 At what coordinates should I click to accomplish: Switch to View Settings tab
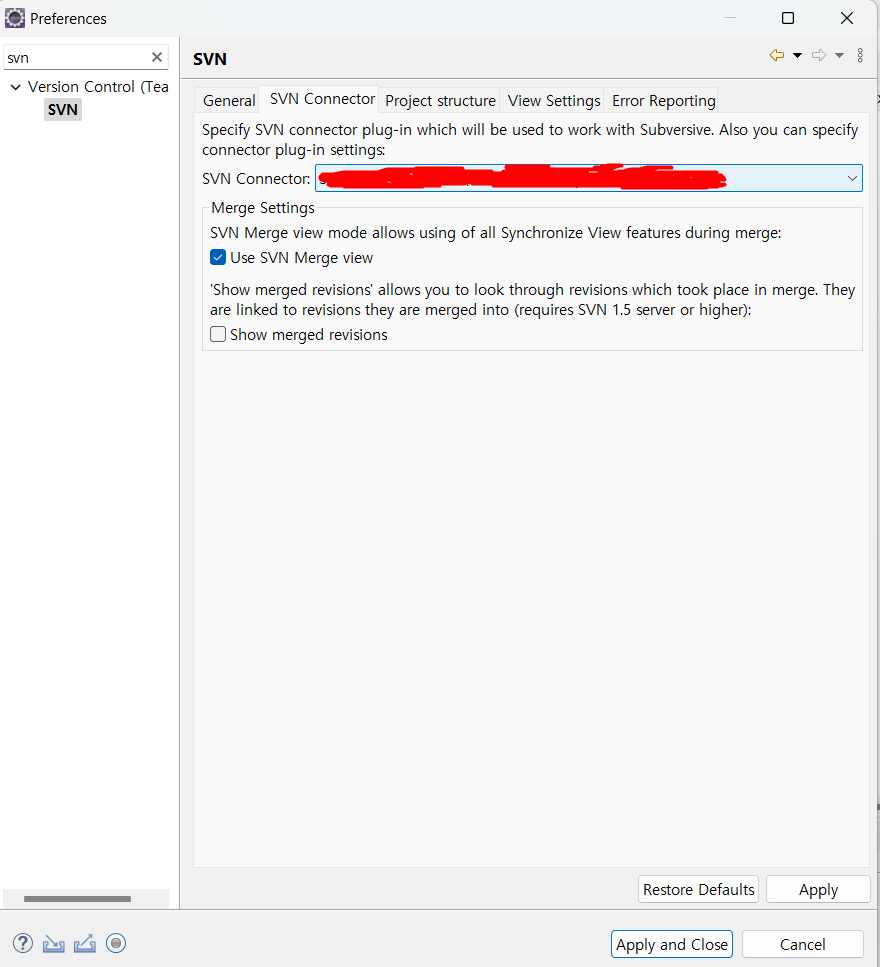[554, 101]
